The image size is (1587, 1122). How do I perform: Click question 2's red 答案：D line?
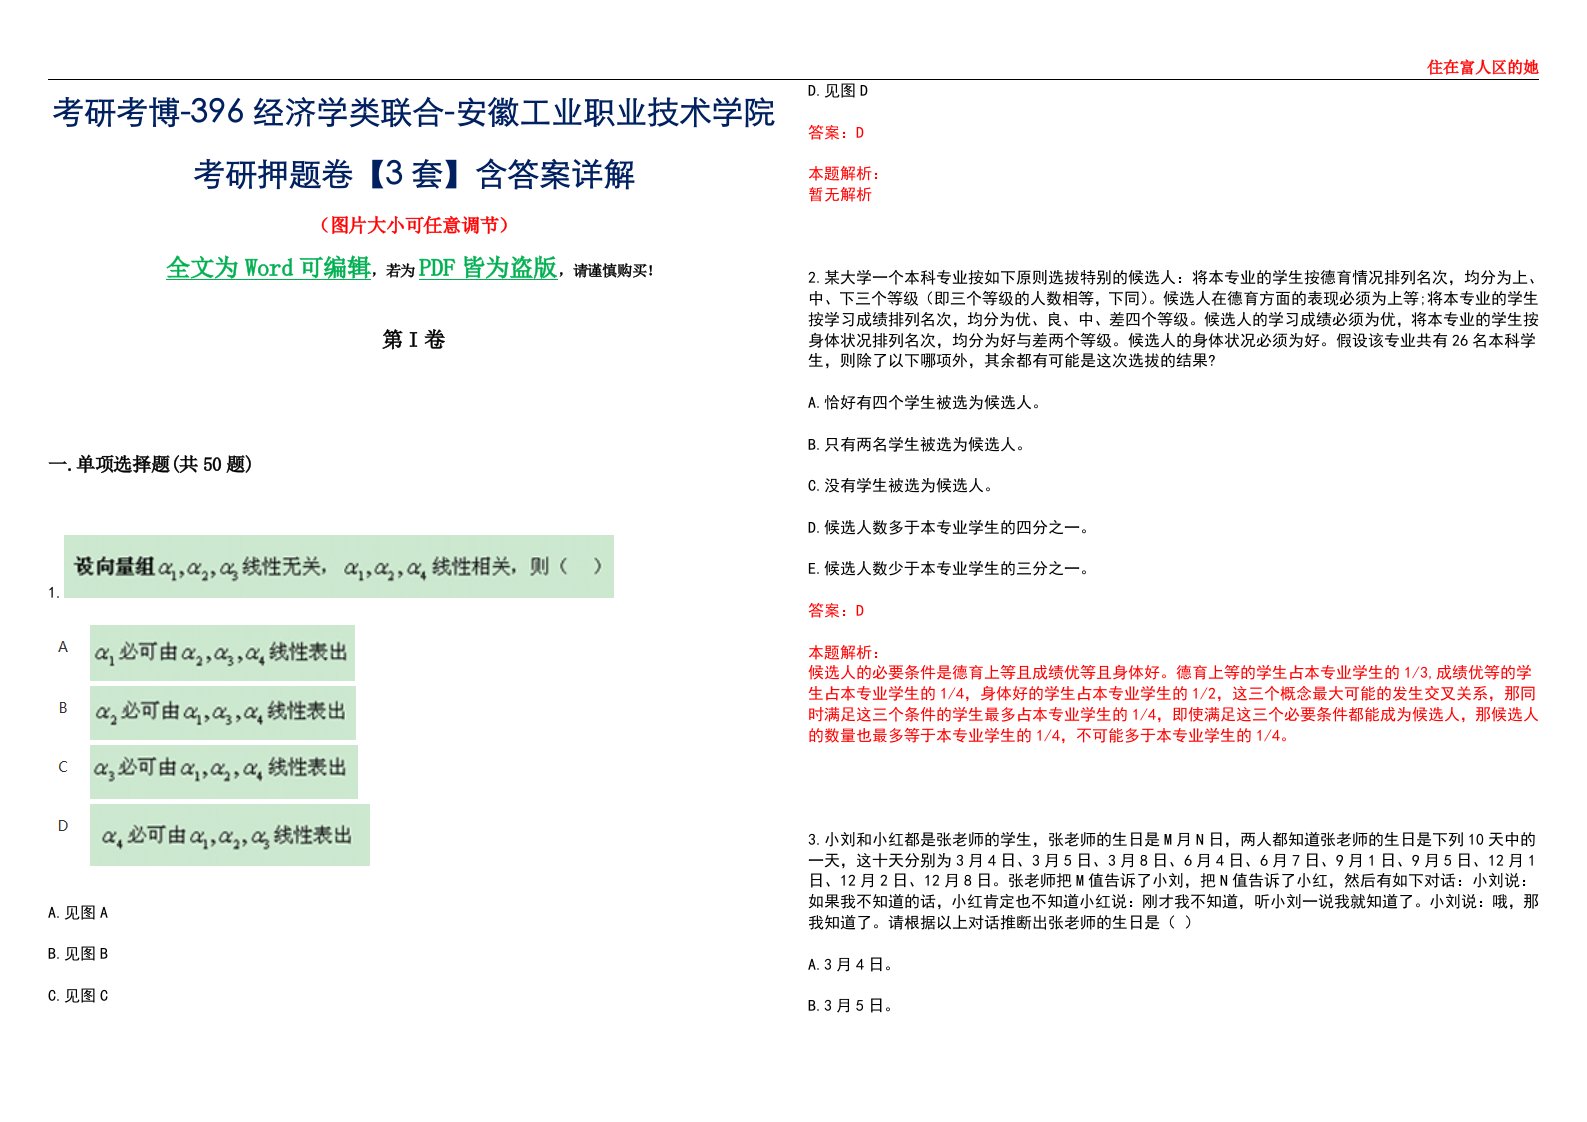[836, 611]
